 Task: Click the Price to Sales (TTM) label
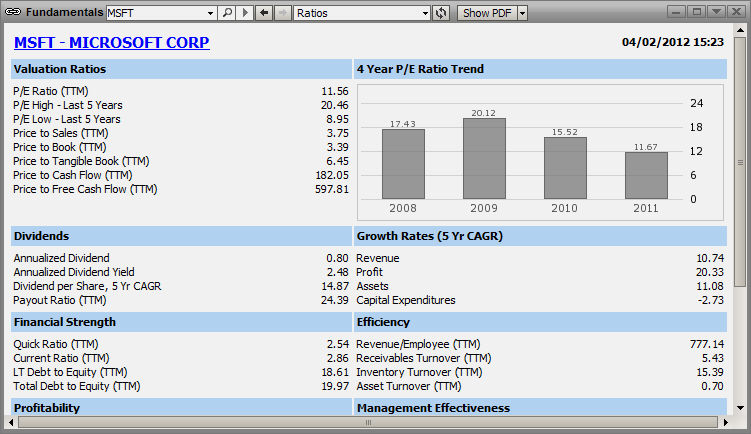pyautogui.click(x=61, y=133)
